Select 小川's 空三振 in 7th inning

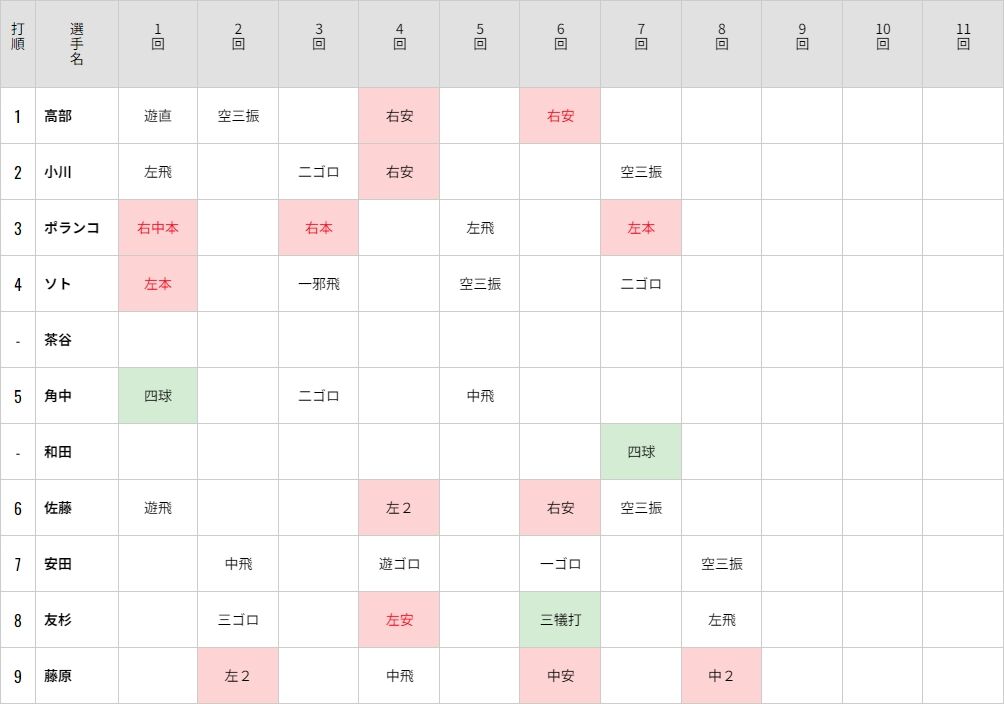click(x=641, y=172)
